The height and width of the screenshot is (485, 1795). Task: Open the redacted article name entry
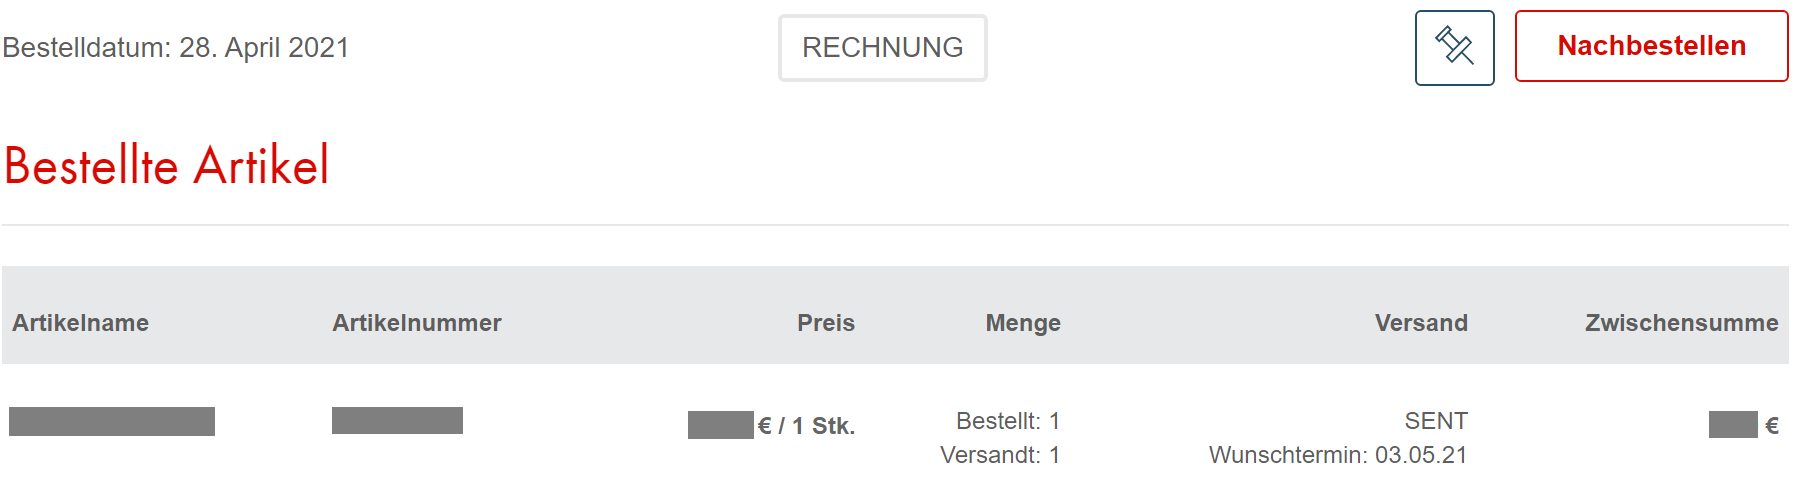112,421
